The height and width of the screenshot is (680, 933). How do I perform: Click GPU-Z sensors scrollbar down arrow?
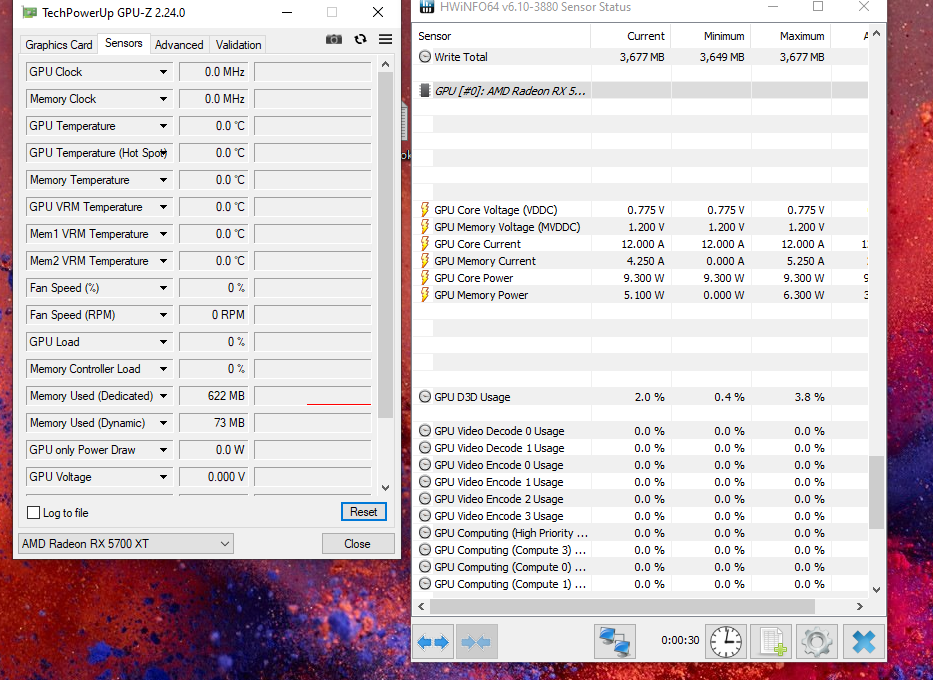click(386, 488)
